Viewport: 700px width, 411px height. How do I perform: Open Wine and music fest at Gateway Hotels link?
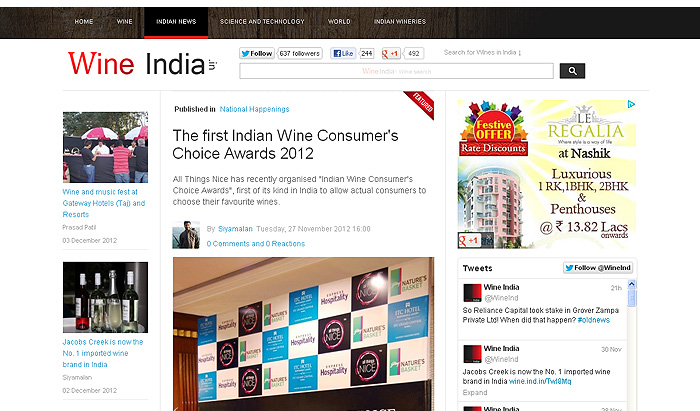point(104,203)
